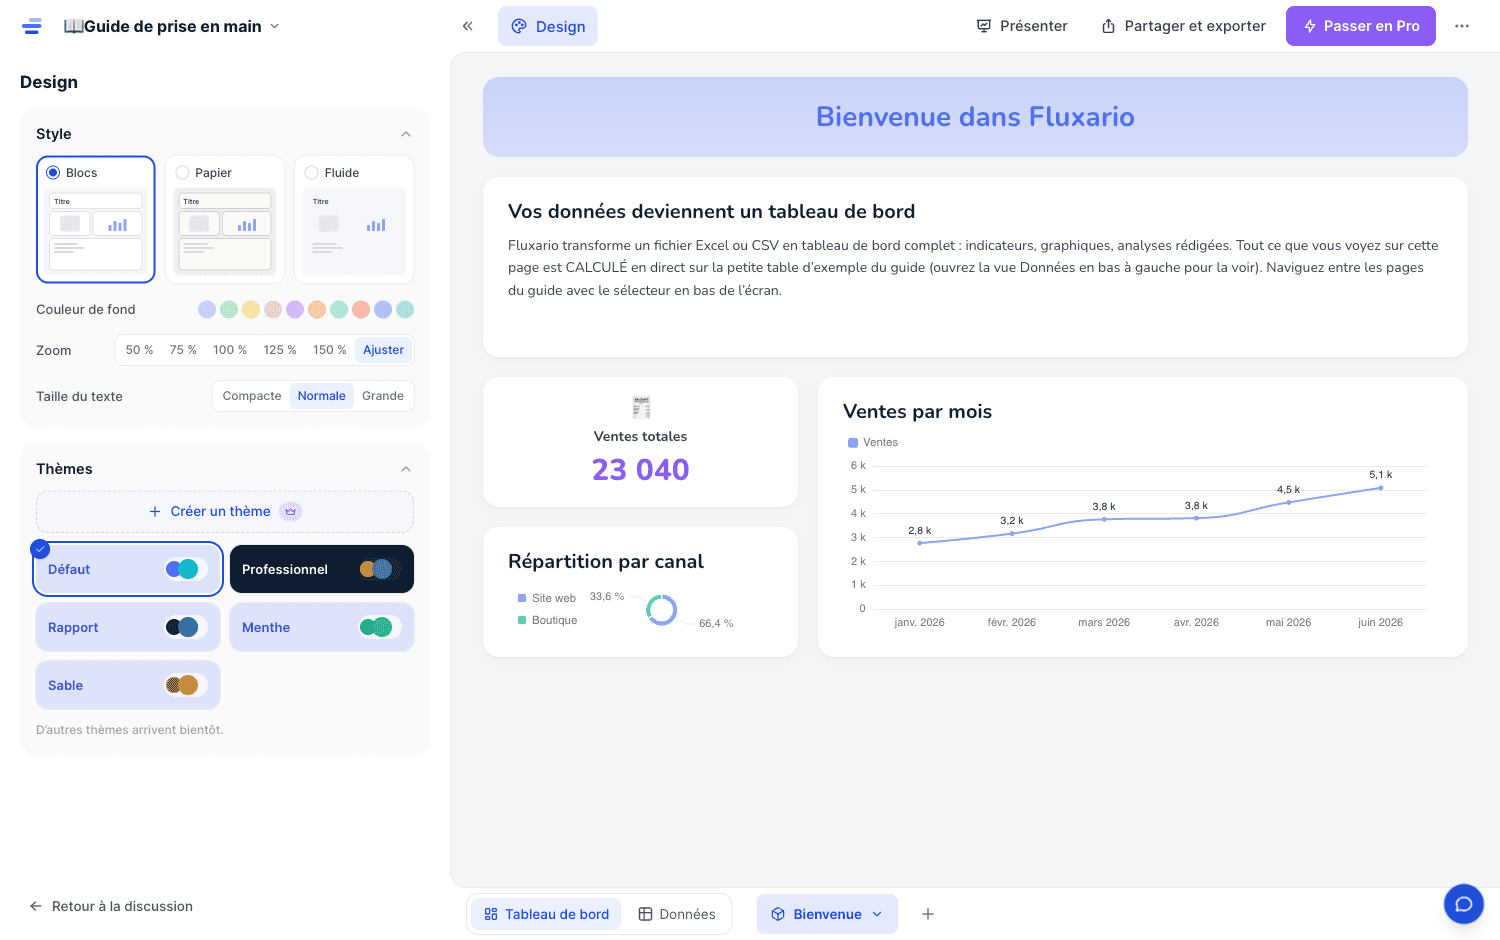Open the chat support bubble

coord(1463,904)
